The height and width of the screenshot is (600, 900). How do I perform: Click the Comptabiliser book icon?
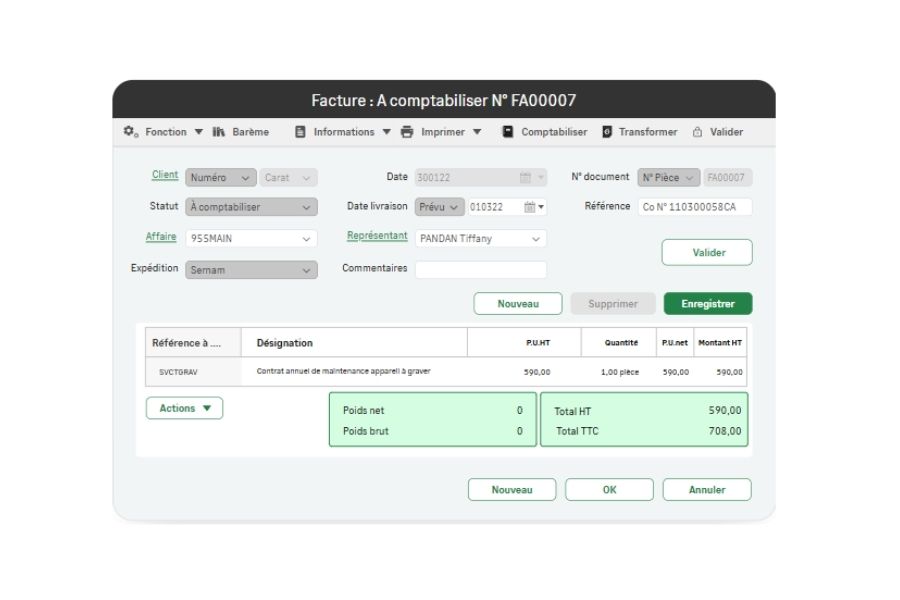click(508, 132)
